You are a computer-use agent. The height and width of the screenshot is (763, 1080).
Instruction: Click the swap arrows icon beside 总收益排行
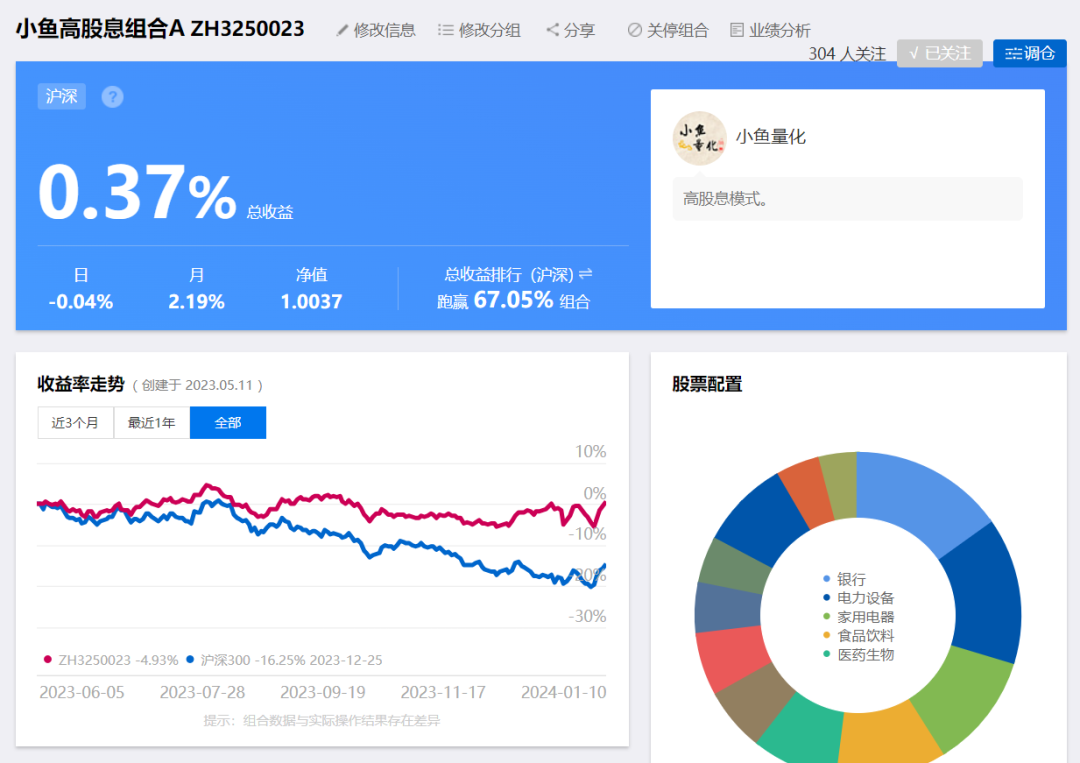[x=585, y=274]
